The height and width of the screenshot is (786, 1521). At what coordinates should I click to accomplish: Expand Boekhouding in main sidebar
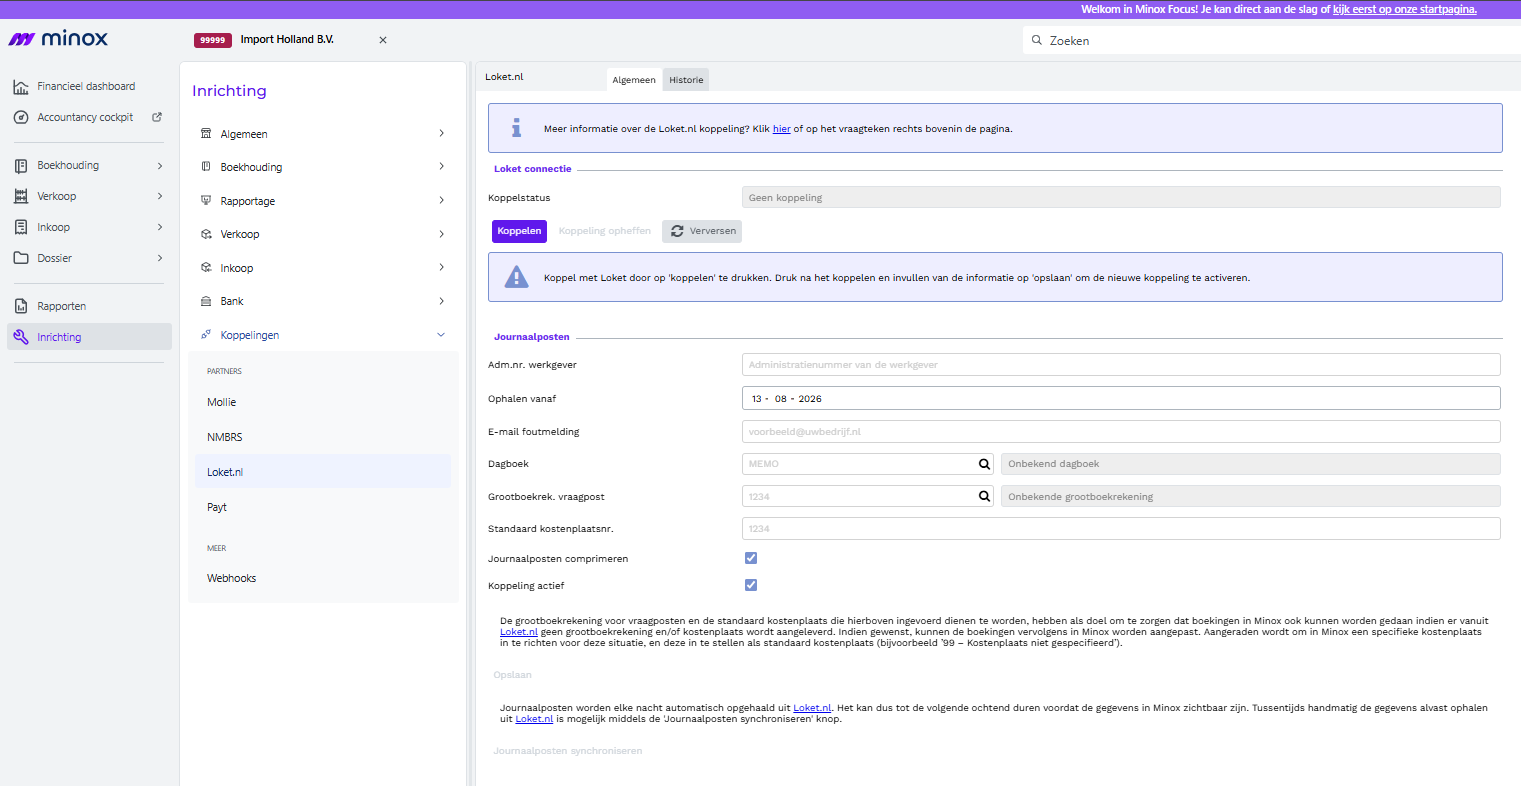pyautogui.click(x=160, y=166)
